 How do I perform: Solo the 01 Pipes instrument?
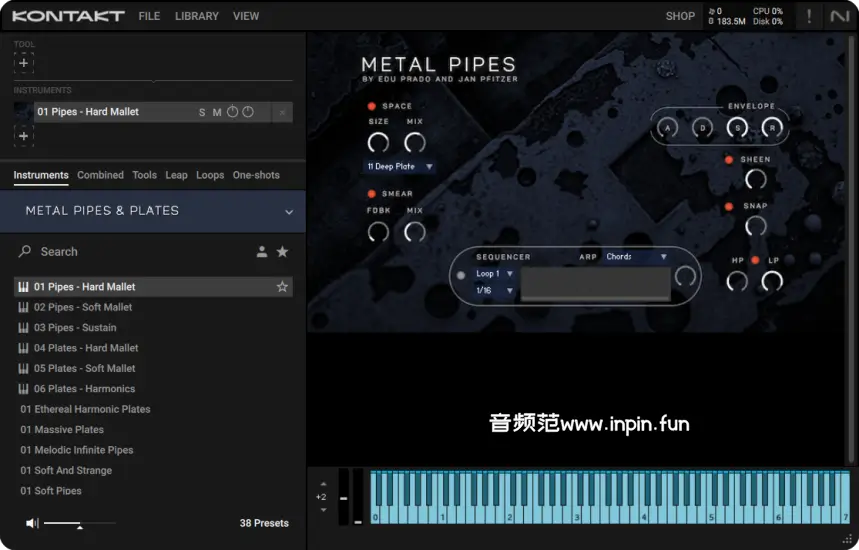[202, 112]
